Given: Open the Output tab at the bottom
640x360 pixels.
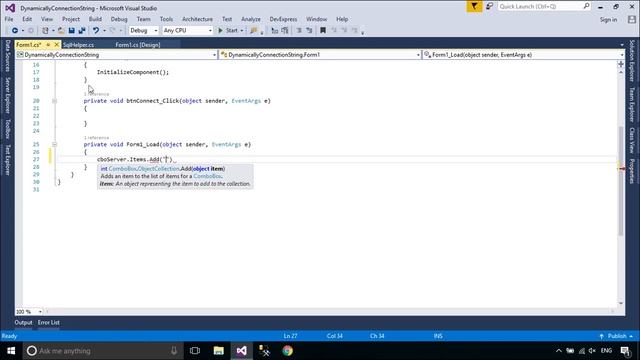Looking at the screenshot, I should pyautogui.click(x=23, y=323).
